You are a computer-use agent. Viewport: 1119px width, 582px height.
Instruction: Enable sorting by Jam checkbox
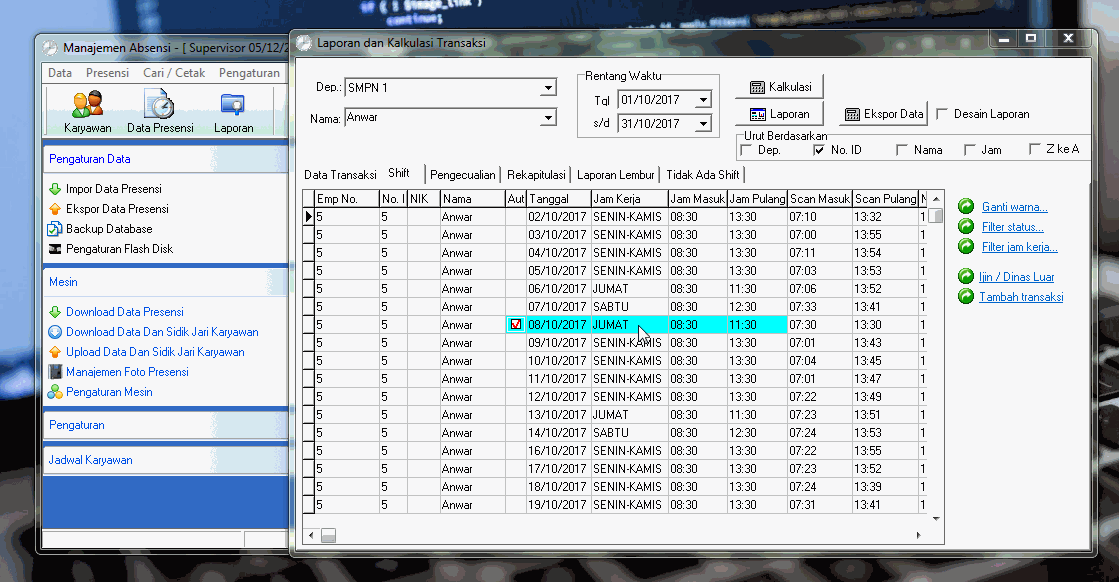point(969,150)
